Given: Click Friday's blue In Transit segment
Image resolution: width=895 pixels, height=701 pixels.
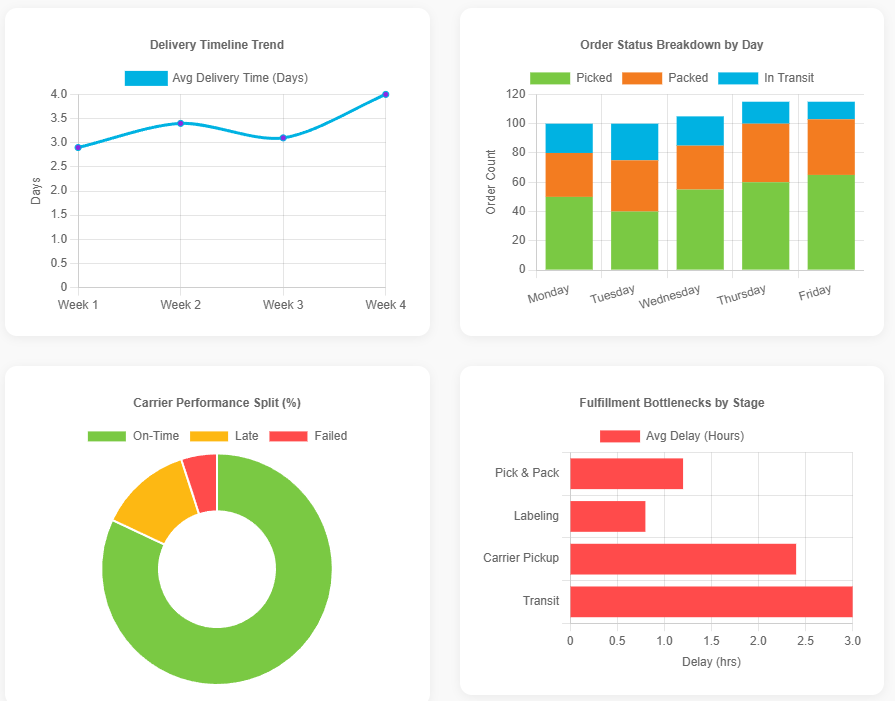Looking at the screenshot, I should tap(831, 110).
